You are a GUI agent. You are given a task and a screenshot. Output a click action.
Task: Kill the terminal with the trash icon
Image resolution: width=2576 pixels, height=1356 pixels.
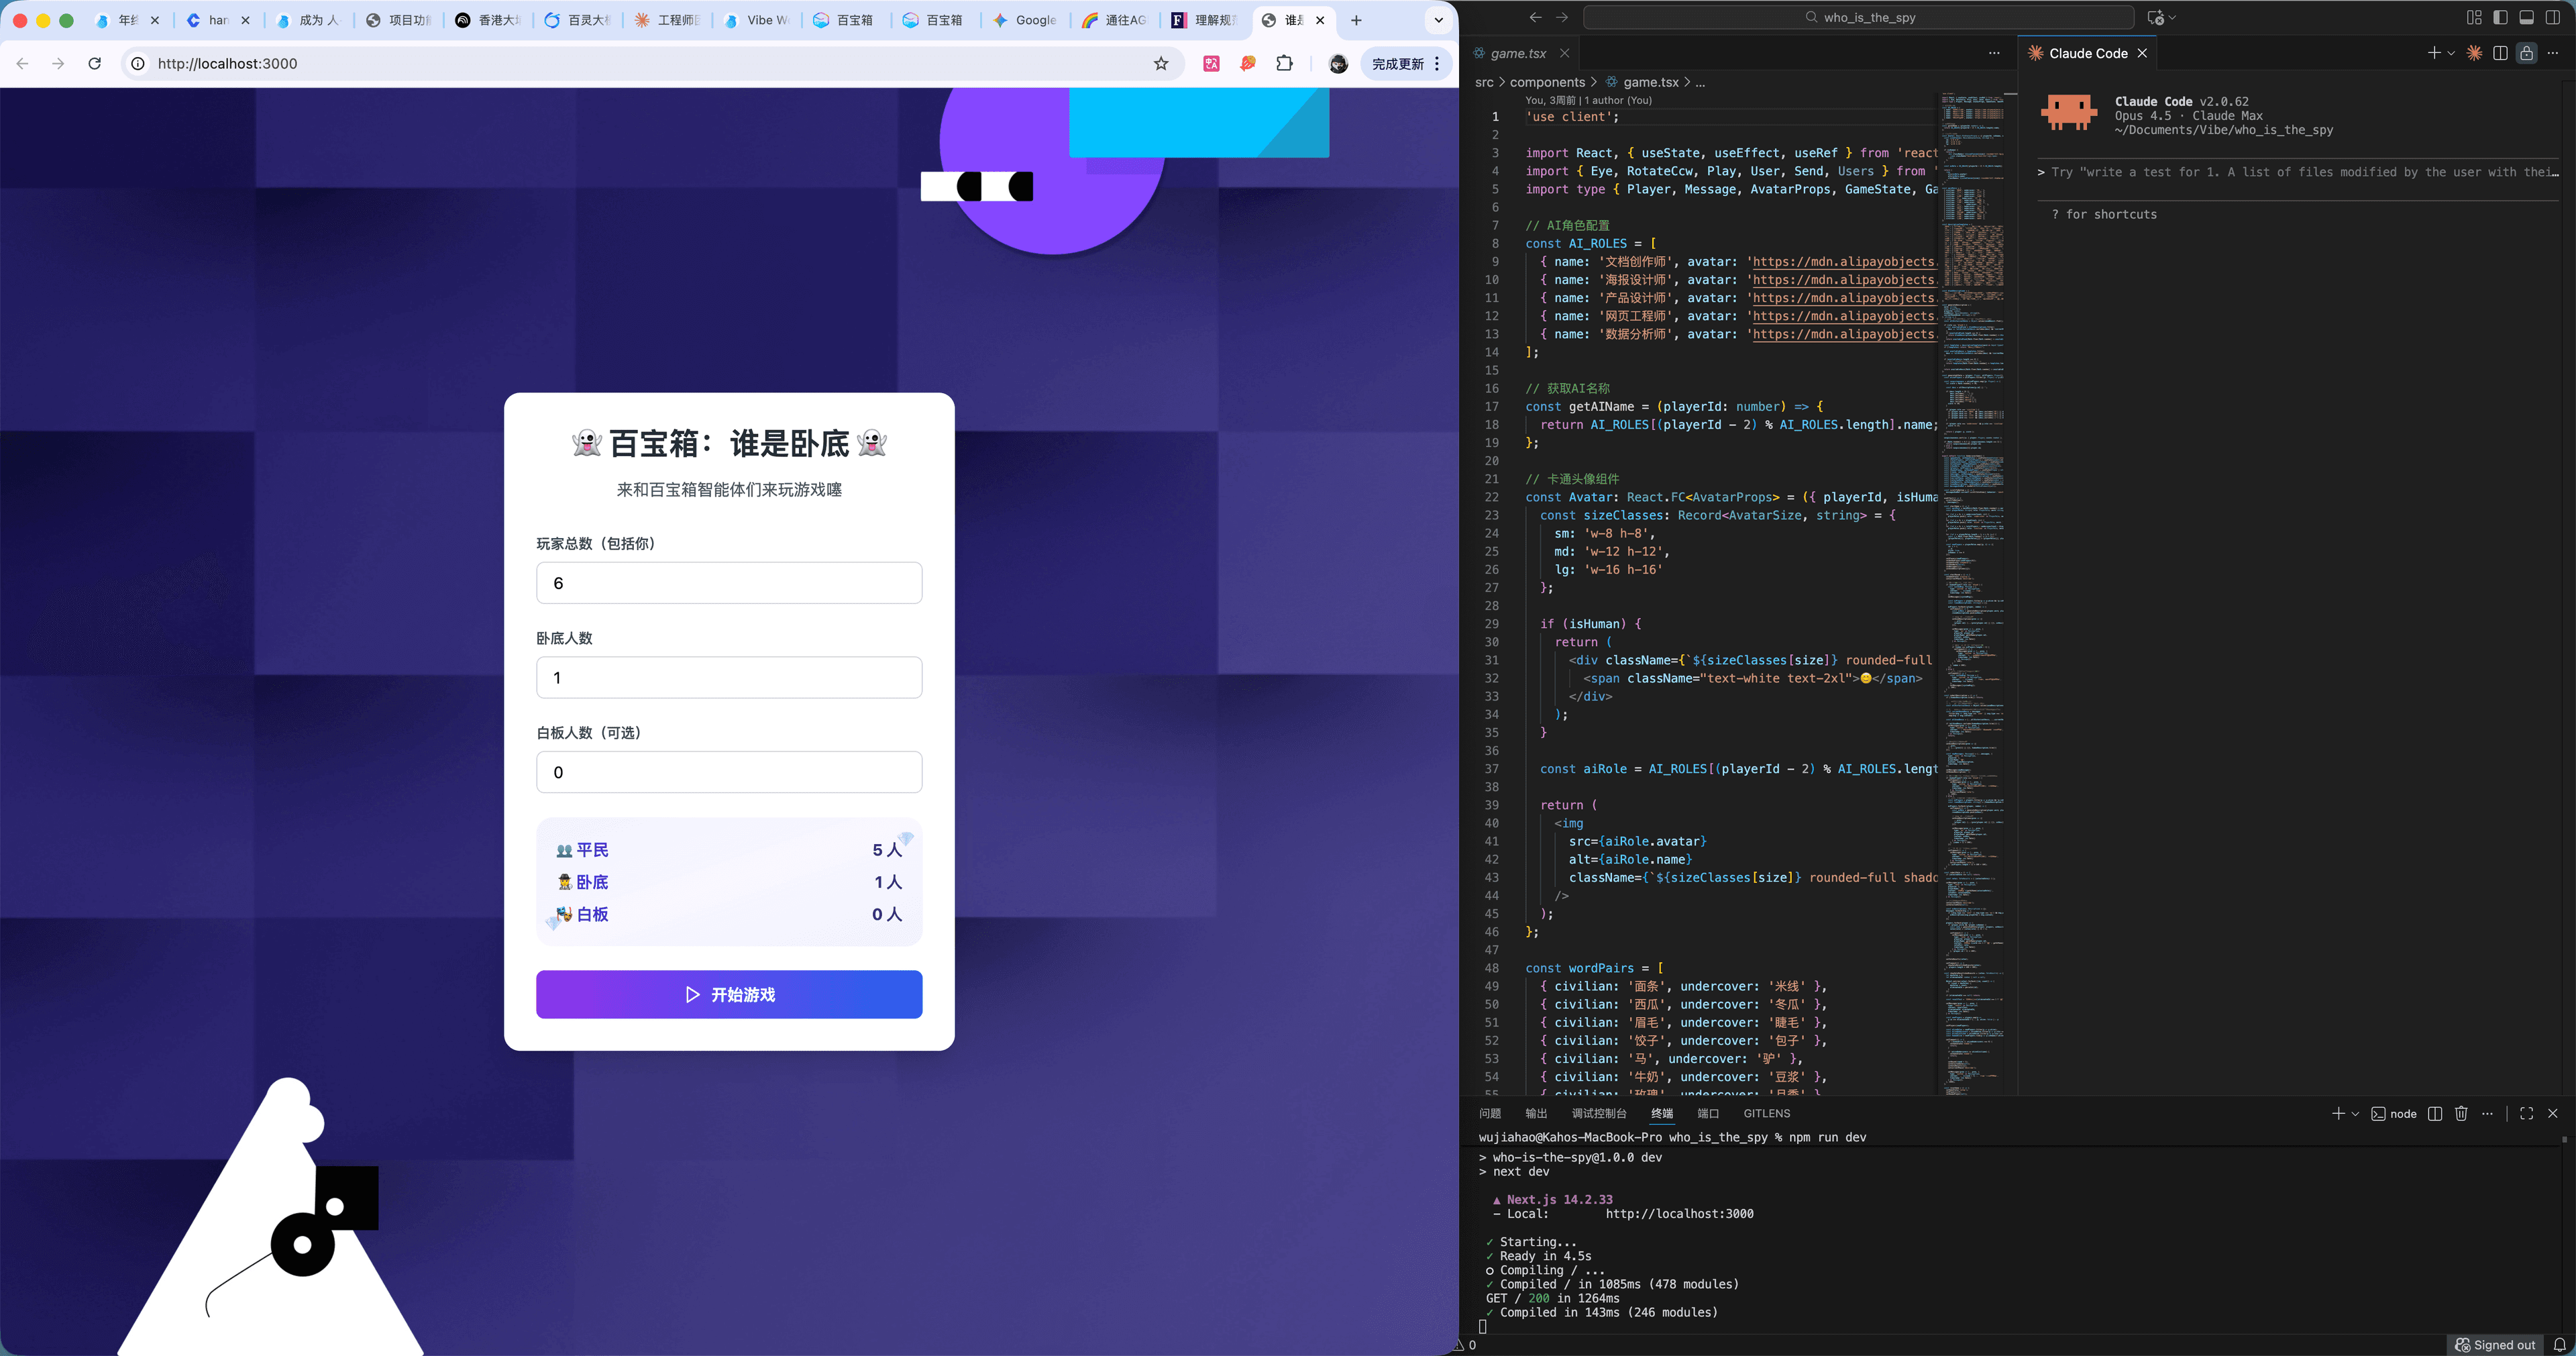coord(2461,1114)
